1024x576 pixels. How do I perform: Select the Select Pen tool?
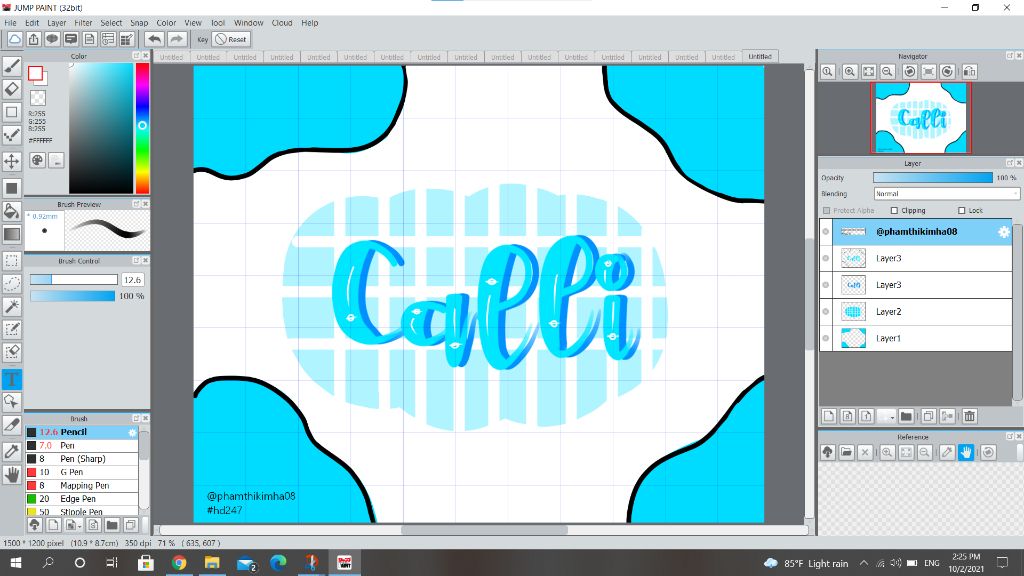coord(12,329)
